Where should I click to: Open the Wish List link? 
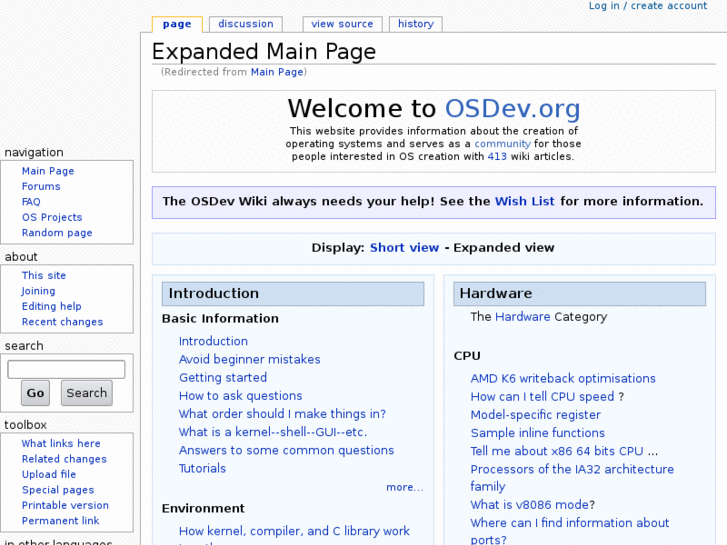(x=524, y=201)
